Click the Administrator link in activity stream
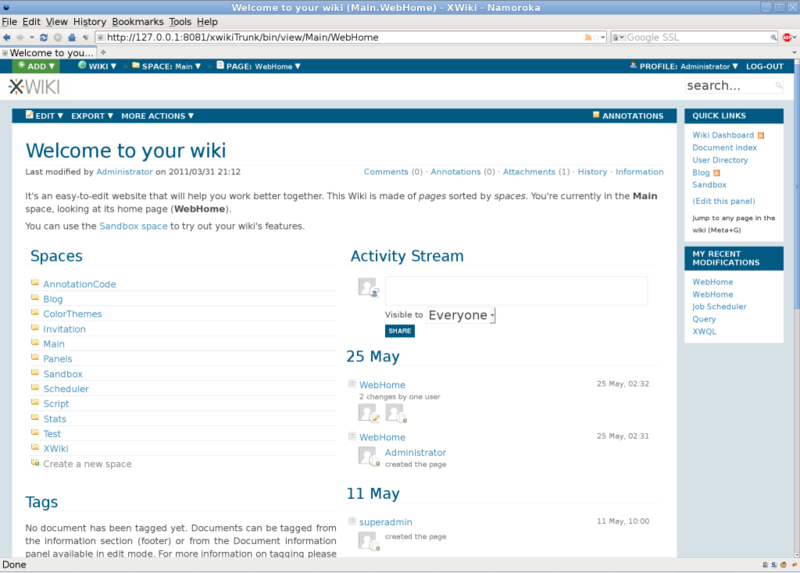 click(x=415, y=453)
